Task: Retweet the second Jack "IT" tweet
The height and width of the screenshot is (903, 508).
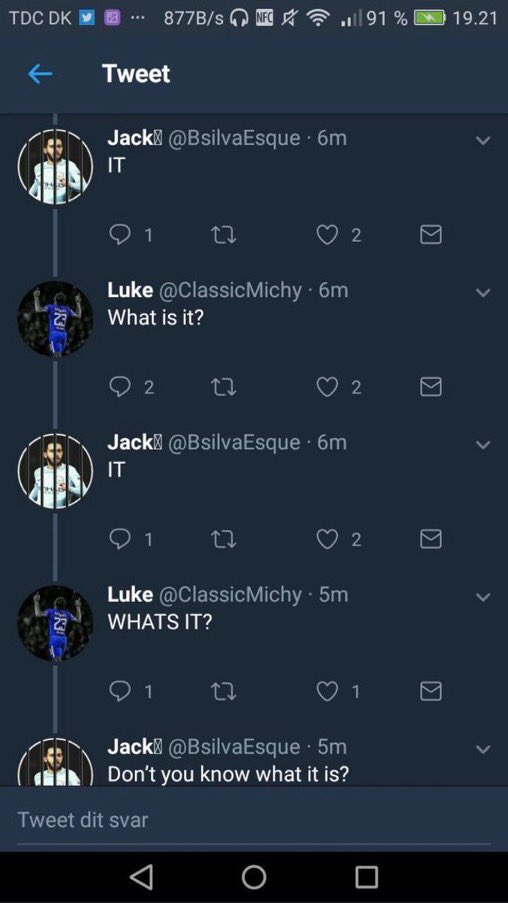Action: click(224, 539)
